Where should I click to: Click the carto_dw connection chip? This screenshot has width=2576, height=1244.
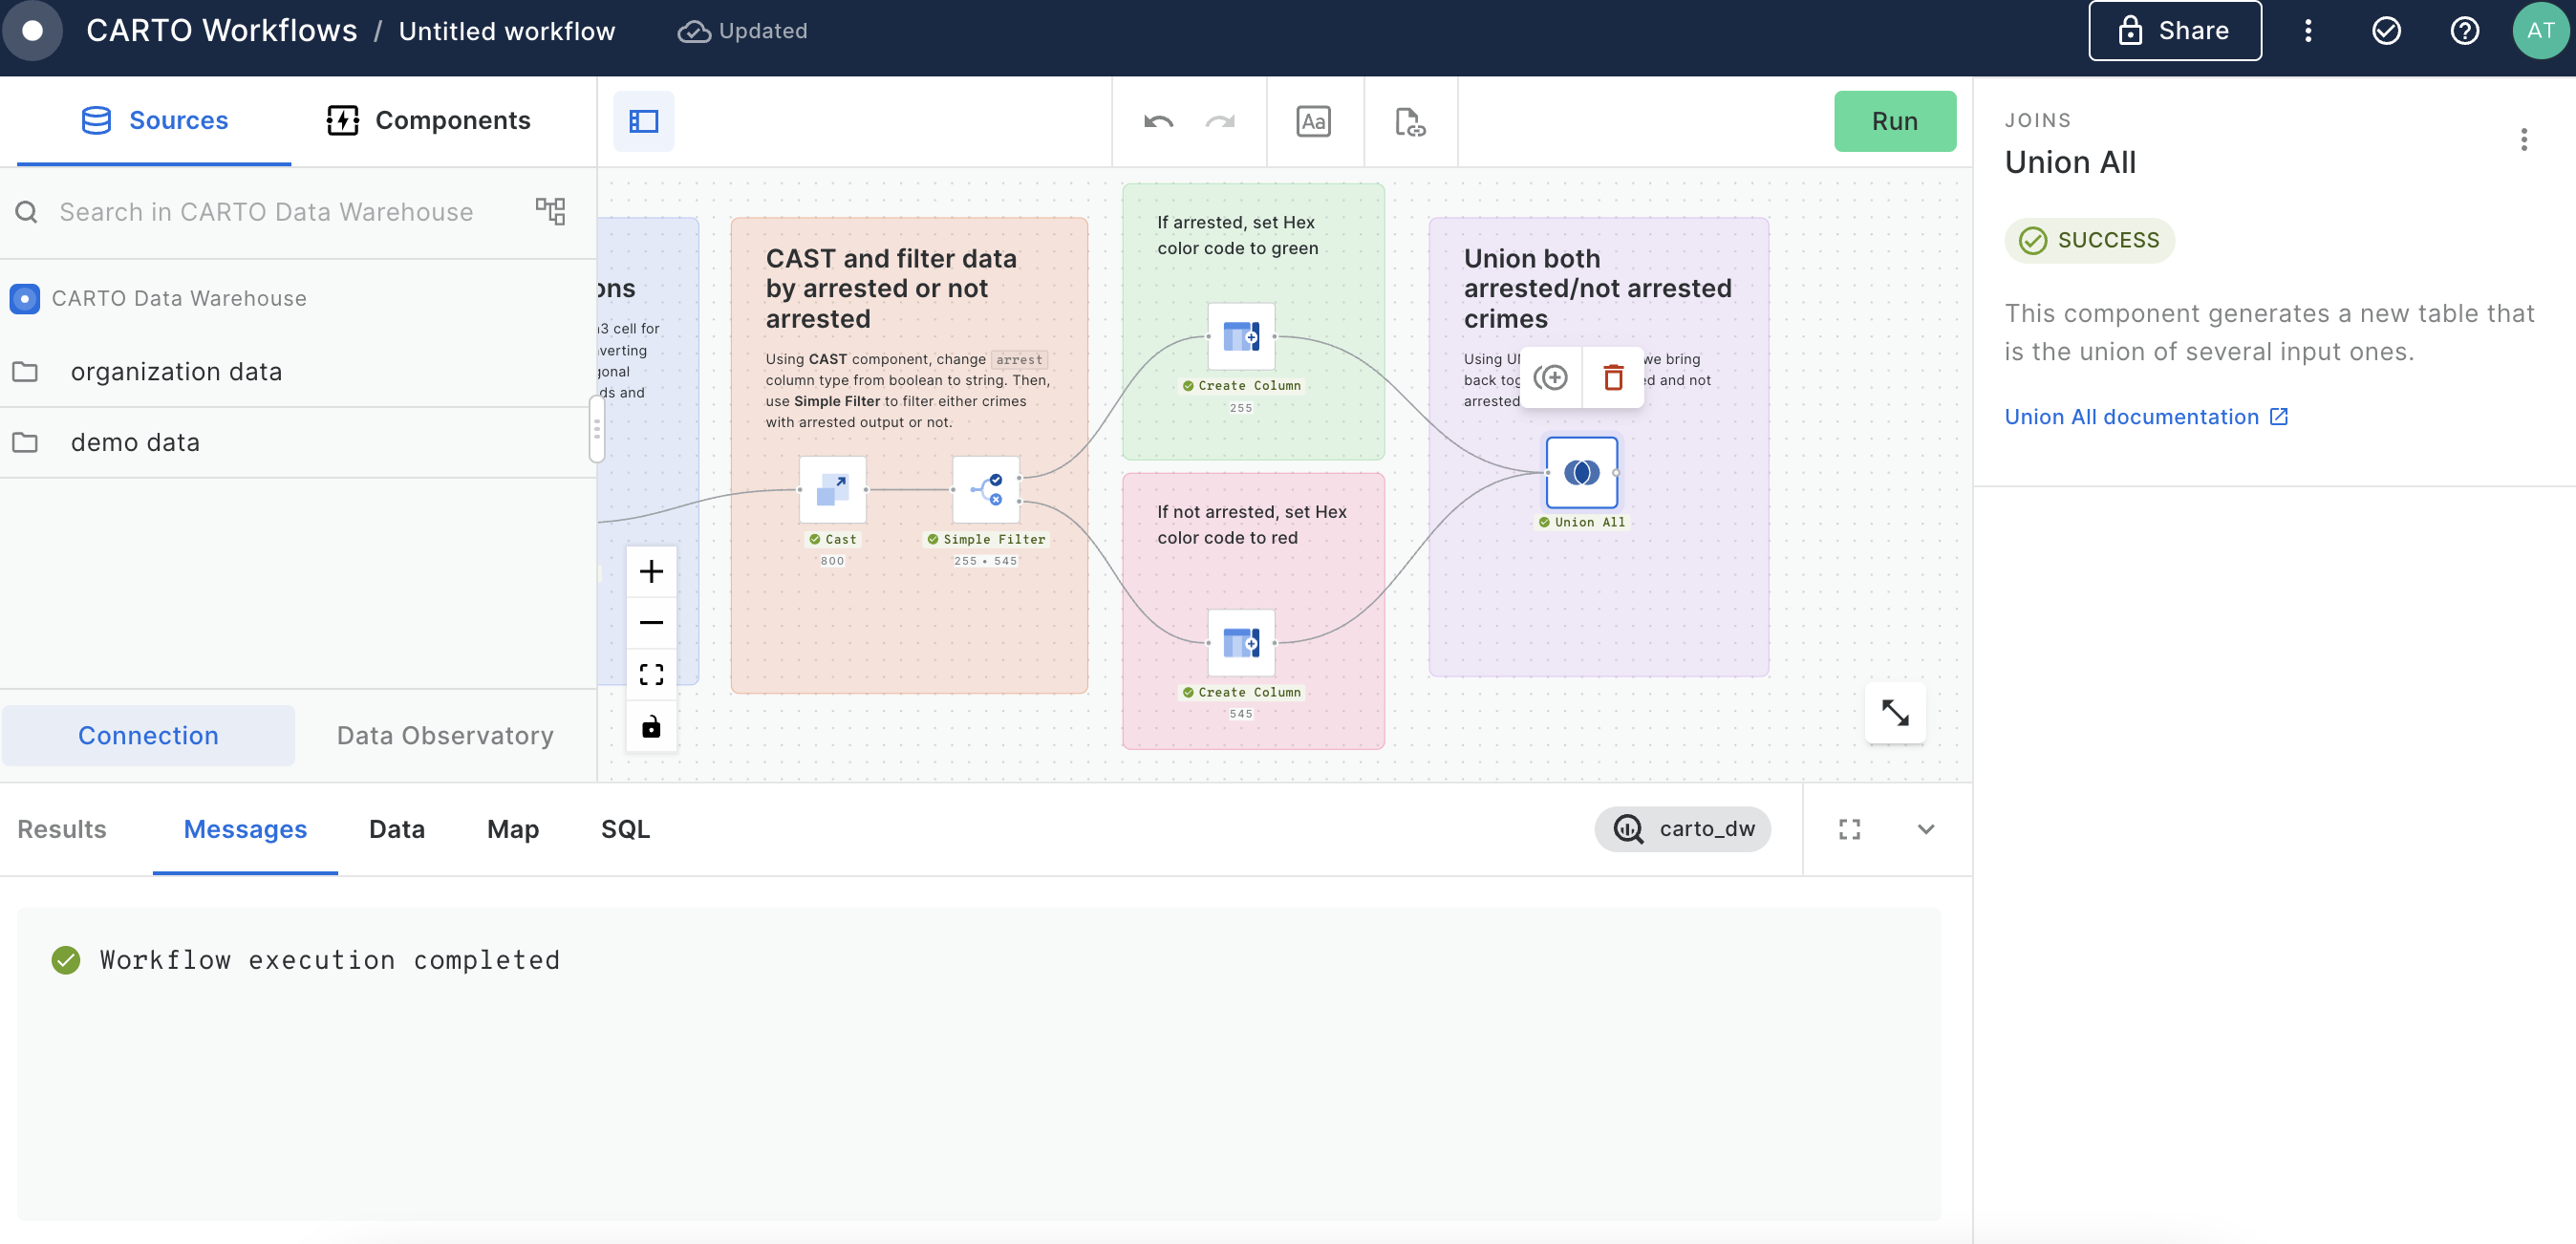point(1682,828)
